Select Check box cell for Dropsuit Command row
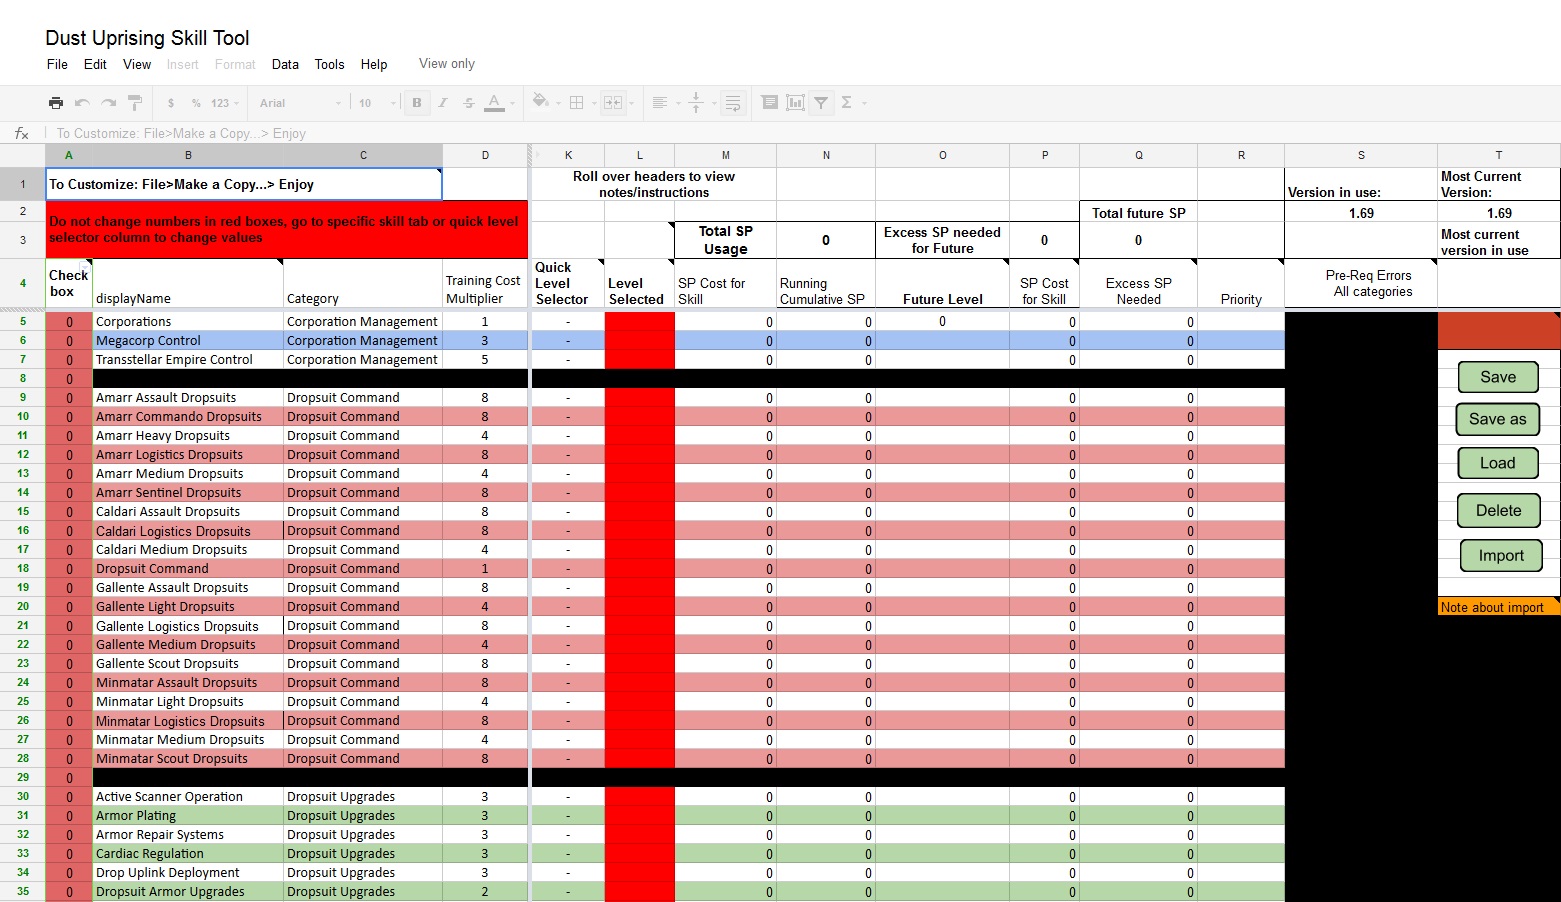 [x=69, y=568]
